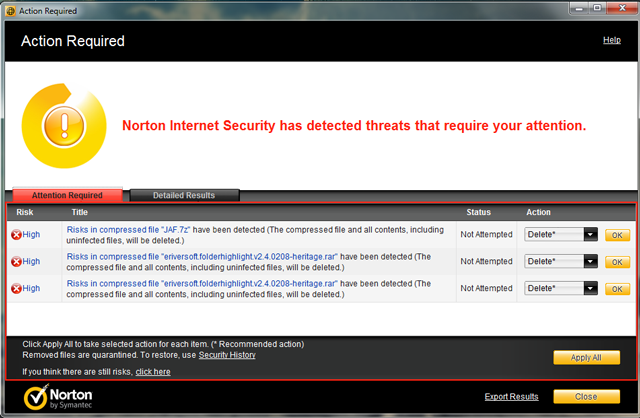Maximize the Action Required window
The height and width of the screenshot is (418, 640).
(597, 8)
